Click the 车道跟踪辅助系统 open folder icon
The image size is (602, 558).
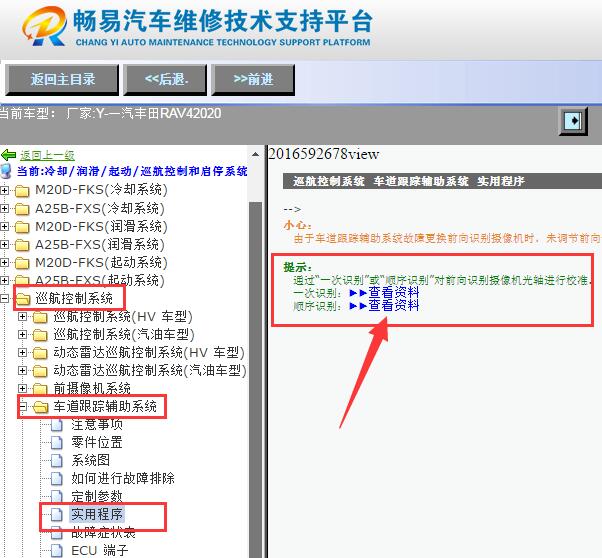(x=41, y=407)
